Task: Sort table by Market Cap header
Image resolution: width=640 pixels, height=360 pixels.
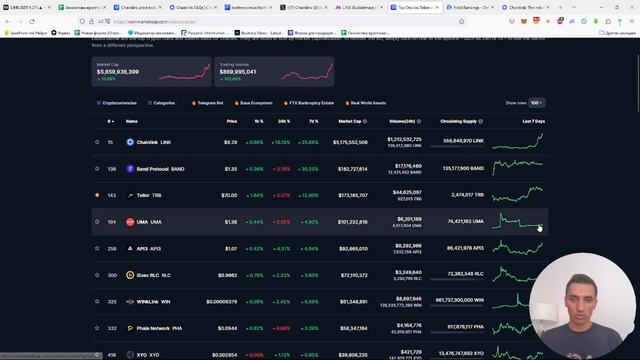Action: click(x=350, y=121)
